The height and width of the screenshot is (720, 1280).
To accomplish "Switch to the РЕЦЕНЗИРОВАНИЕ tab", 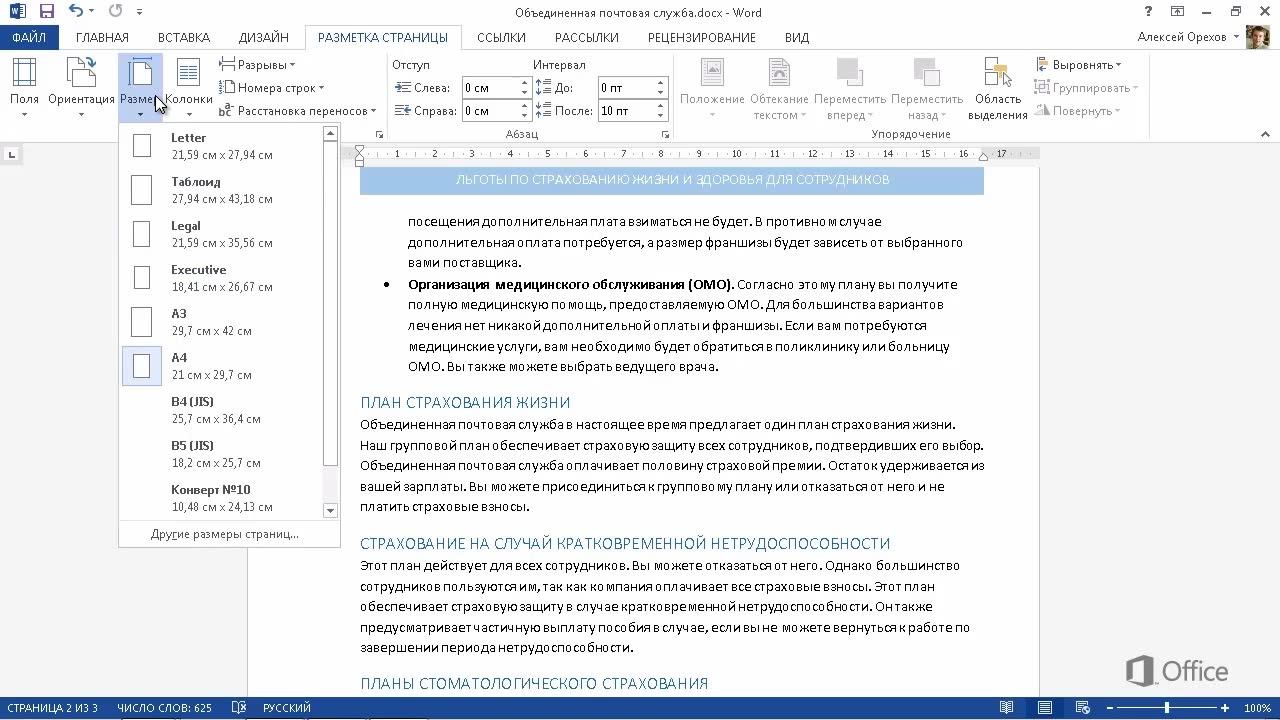I will click(702, 37).
